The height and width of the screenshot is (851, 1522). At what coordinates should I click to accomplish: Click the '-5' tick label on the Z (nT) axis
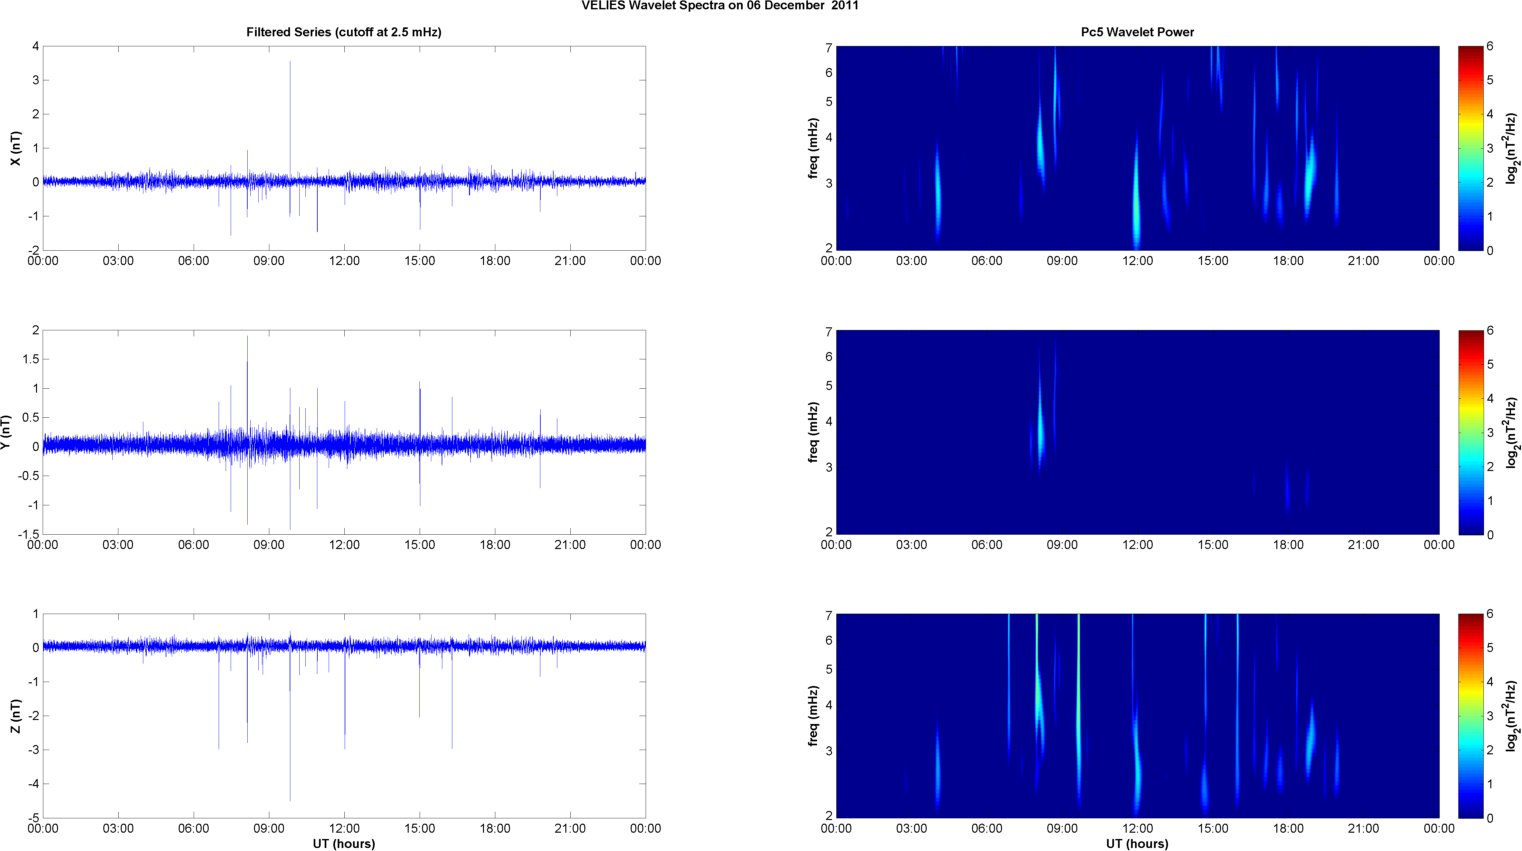point(32,818)
